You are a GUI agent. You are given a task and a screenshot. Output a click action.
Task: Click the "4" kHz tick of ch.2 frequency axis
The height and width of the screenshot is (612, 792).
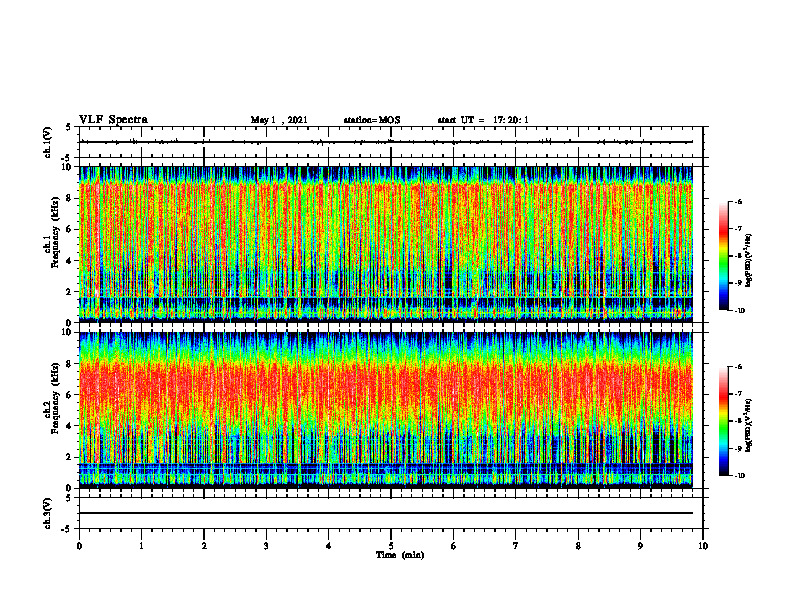click(70, 426)
